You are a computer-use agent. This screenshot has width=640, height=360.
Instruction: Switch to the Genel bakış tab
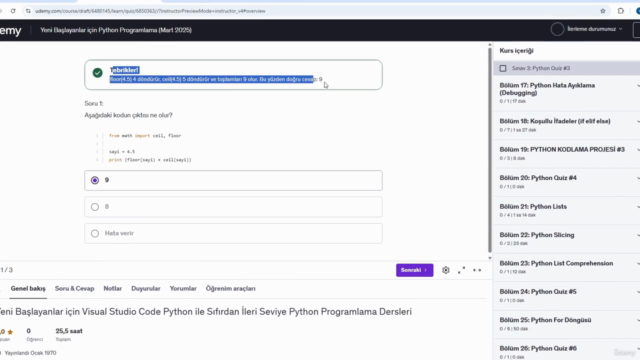(x=28, y=289)
